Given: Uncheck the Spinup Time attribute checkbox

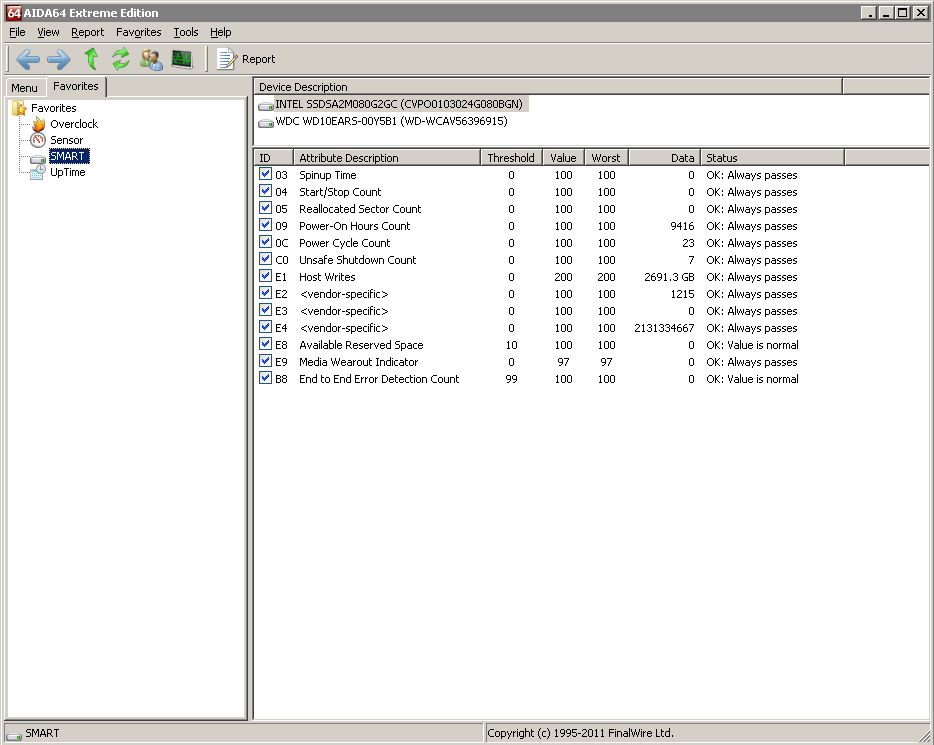Looking at the screenshot, I should 265,174.
